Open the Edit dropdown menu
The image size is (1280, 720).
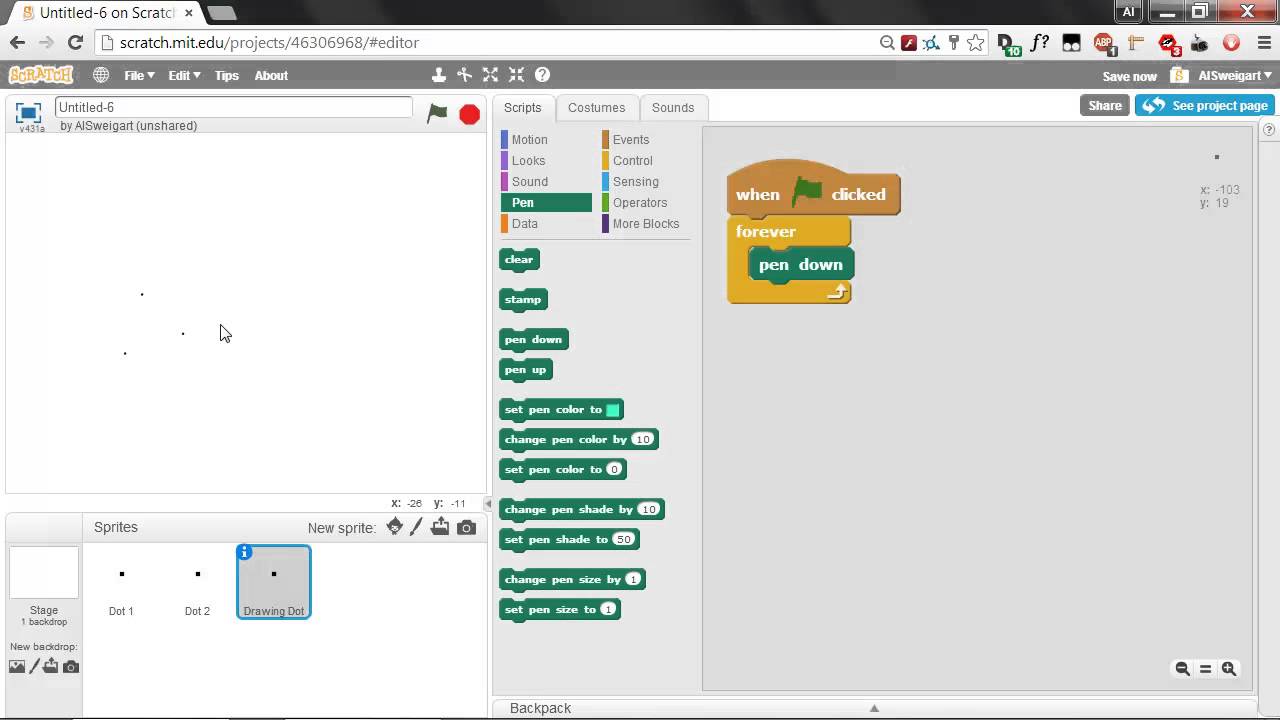[184, 75]
